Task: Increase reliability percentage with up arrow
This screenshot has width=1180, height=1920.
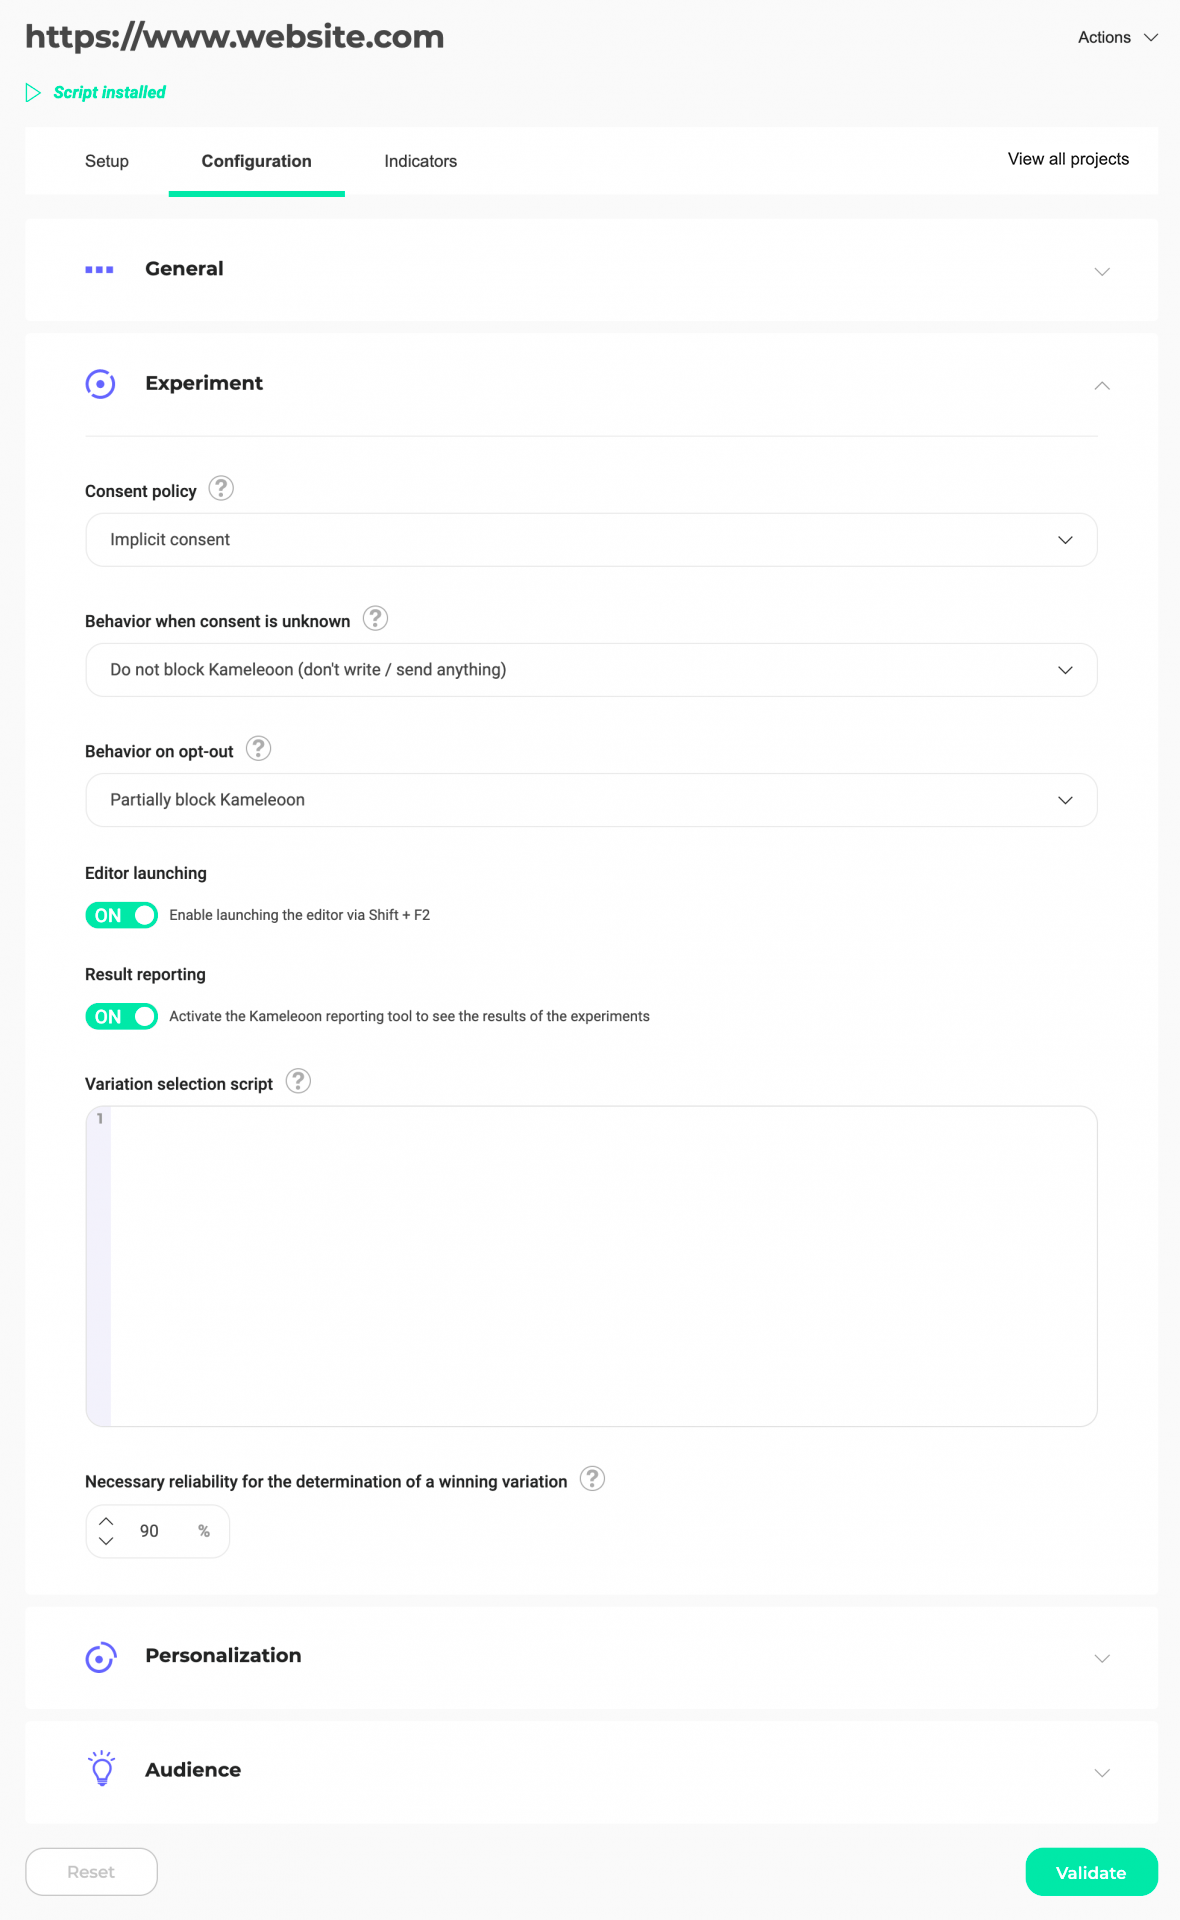Action: coord(106,1521)
